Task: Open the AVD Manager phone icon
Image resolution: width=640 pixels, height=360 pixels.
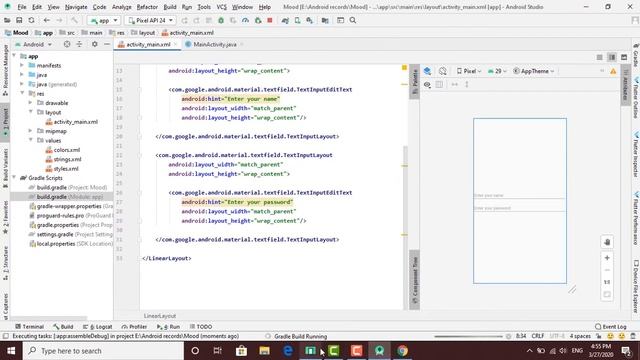Action: (x=298, y=20)
